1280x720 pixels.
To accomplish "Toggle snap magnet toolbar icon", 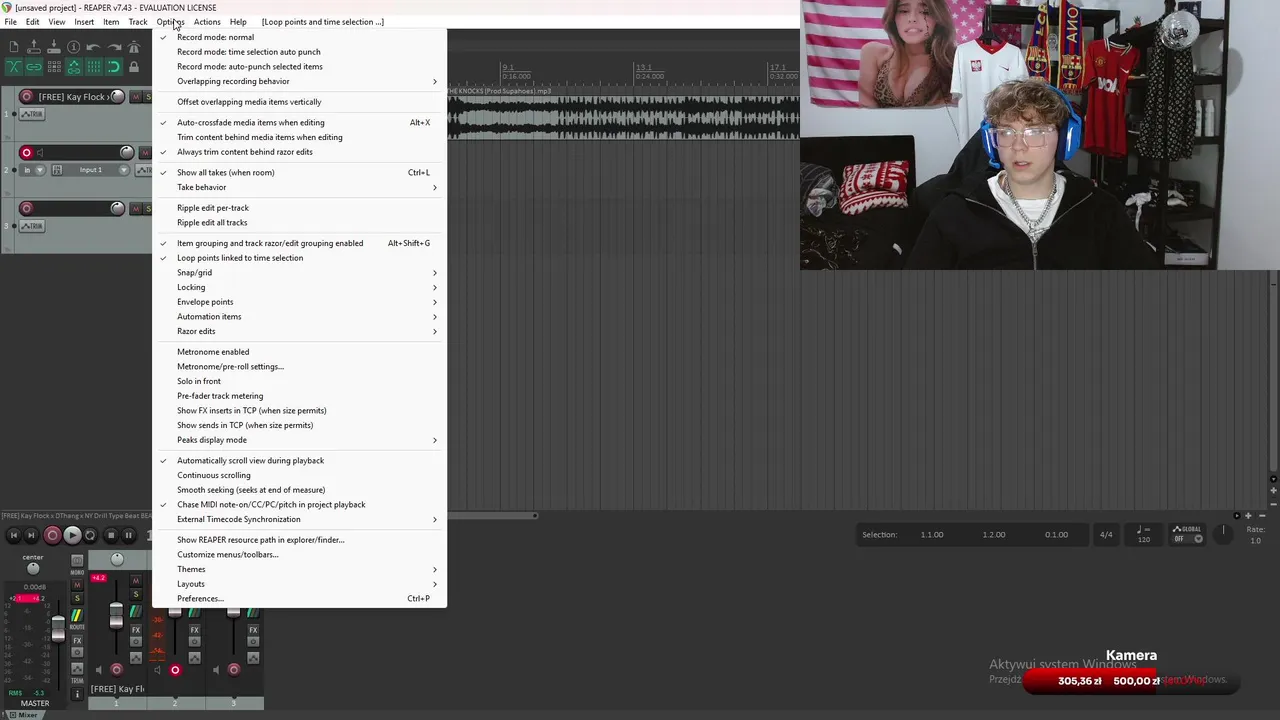I will tap(113, 67).
